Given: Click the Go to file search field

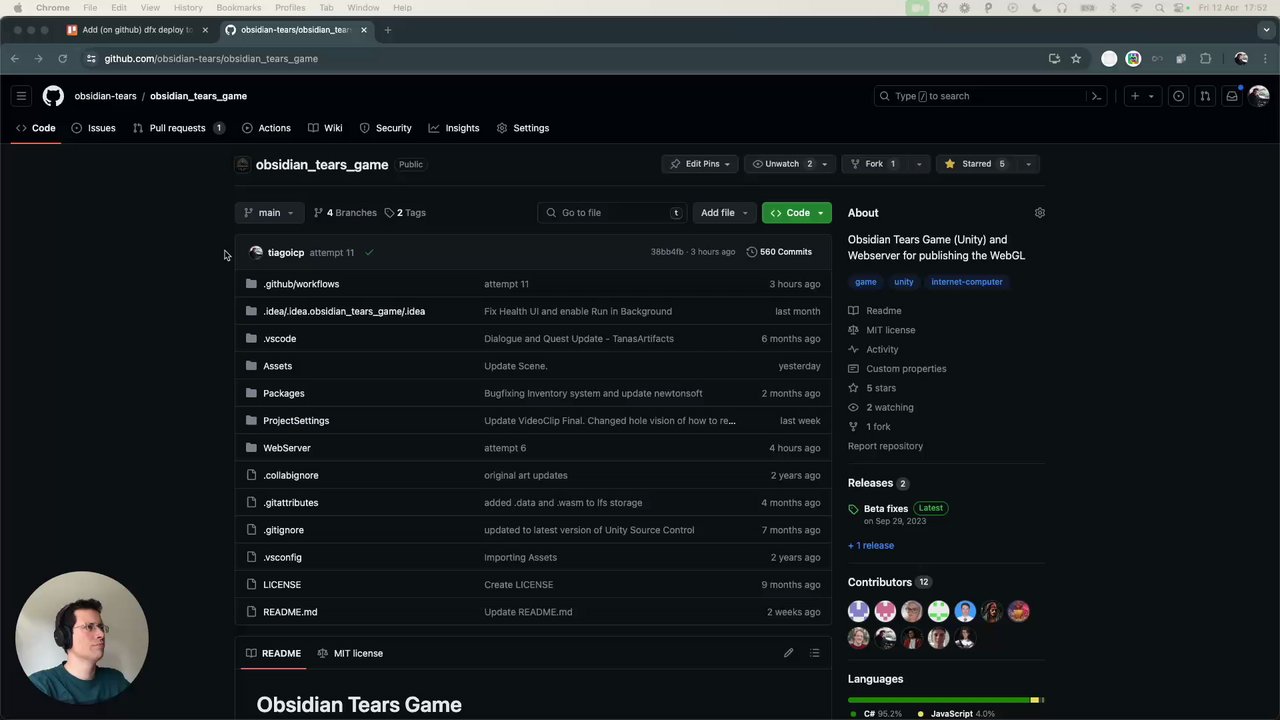Looking at the screenshot, I should point(612,213).
